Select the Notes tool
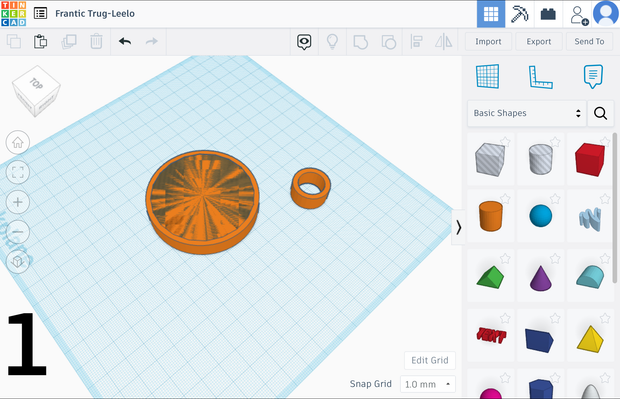Viewport: 620px width, 399px height. click(x=593, y=76)
